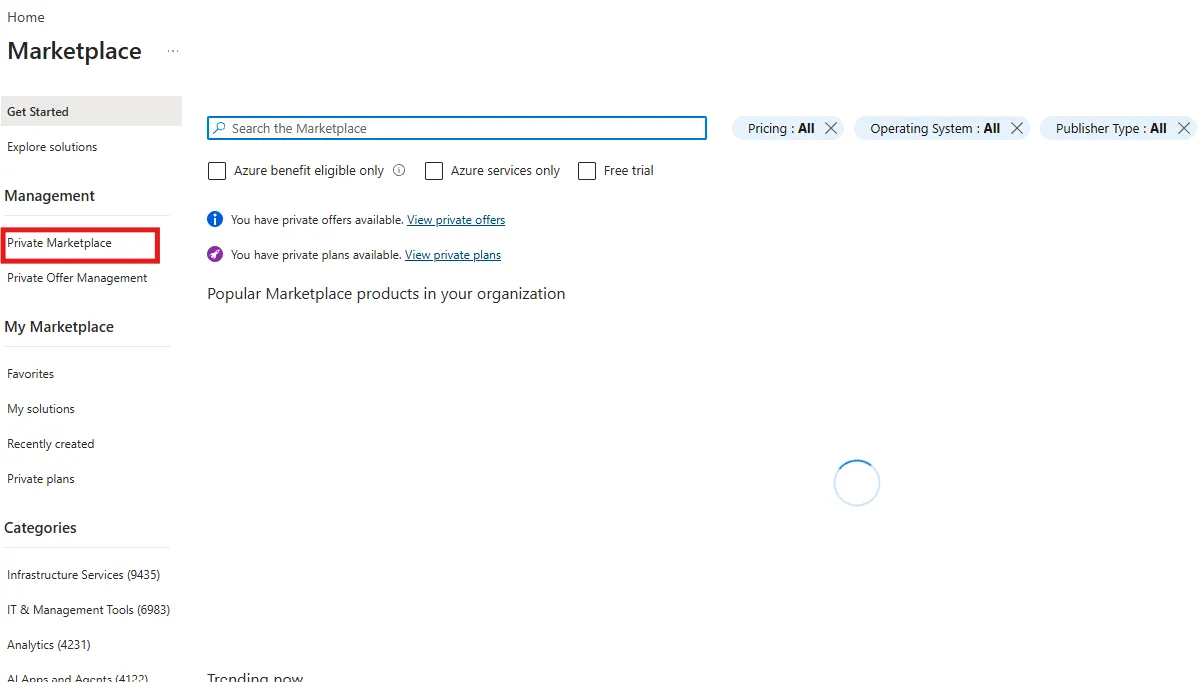The image size is (1203, 682).
Task: Open the Pricing : All filter dropdown
Action: click(781, 128)
